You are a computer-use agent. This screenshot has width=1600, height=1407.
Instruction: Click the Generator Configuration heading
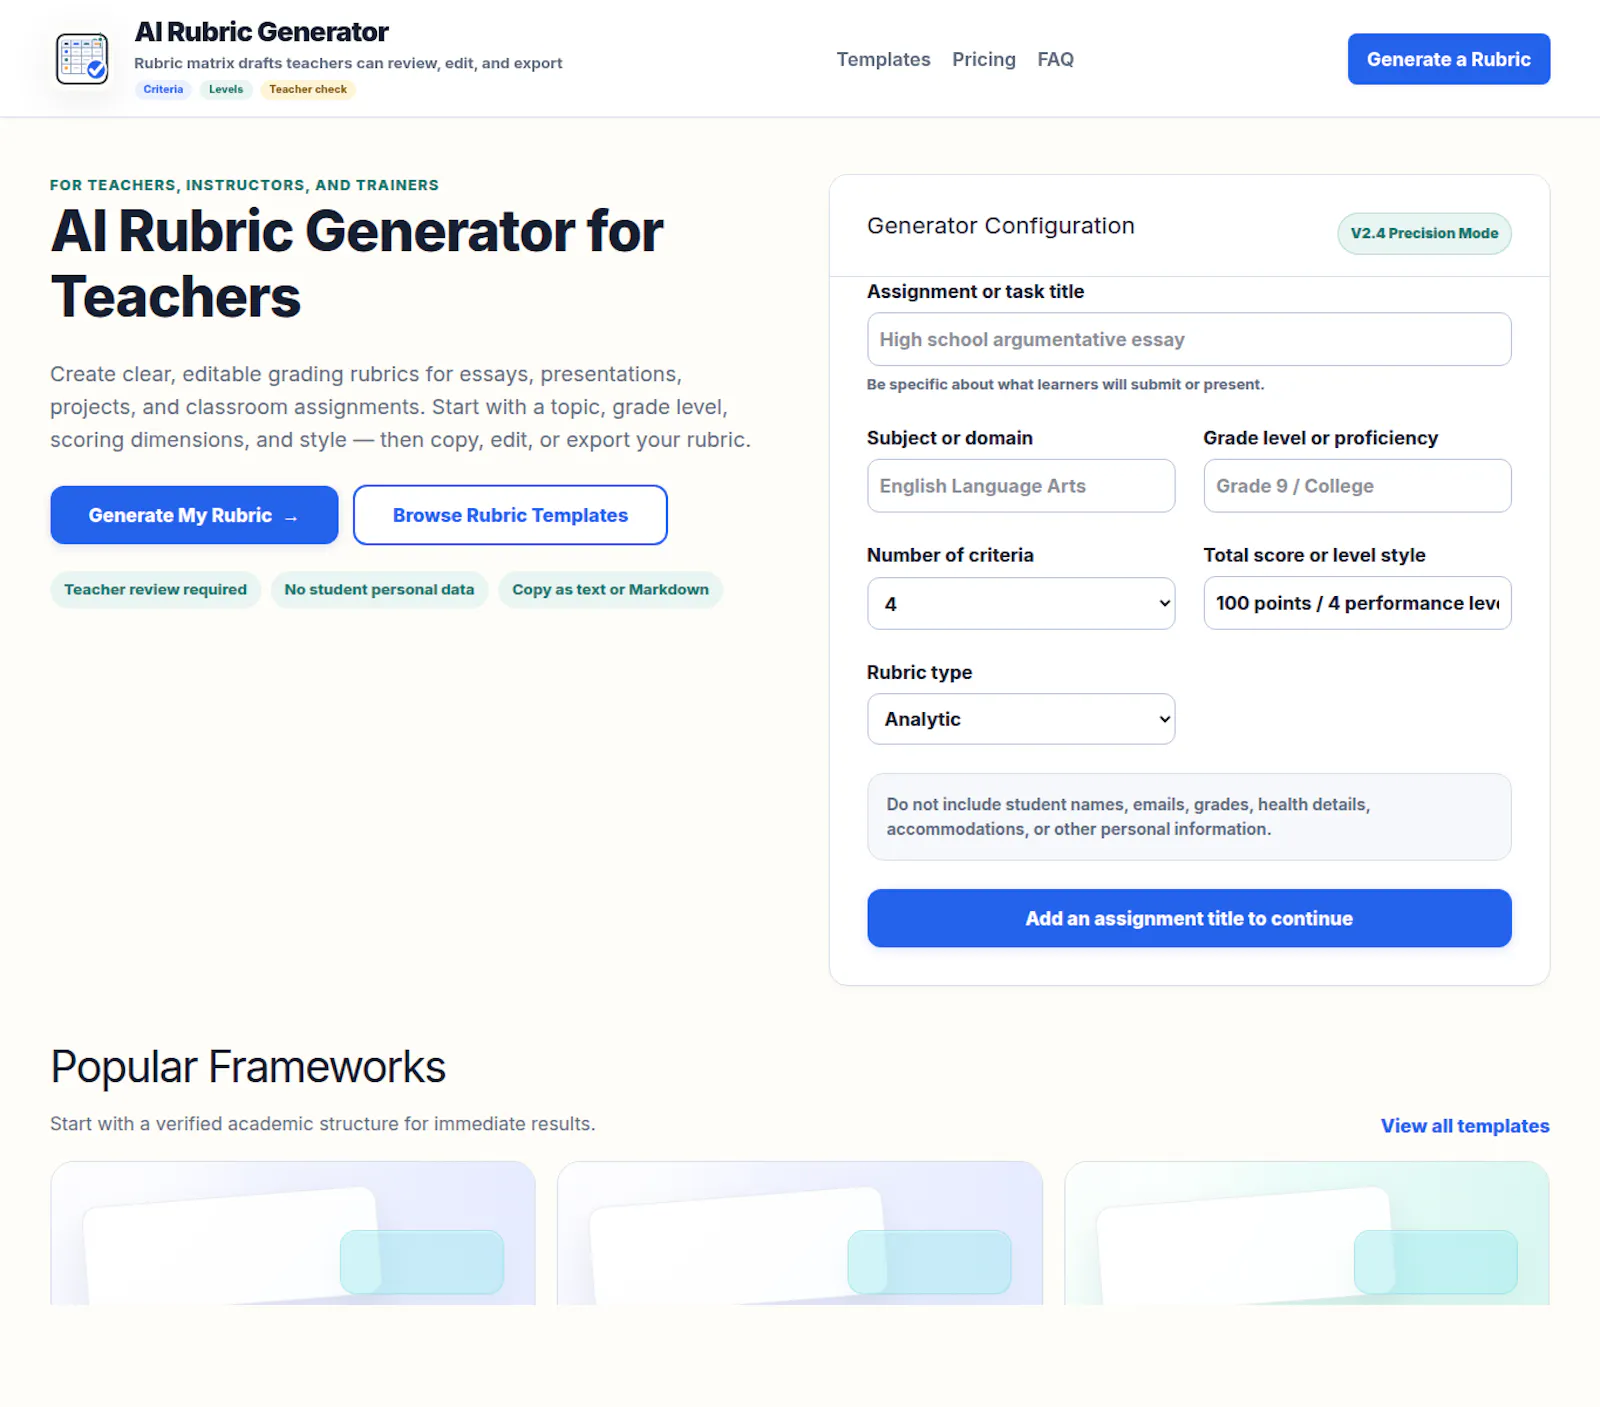click(1000, 226)
